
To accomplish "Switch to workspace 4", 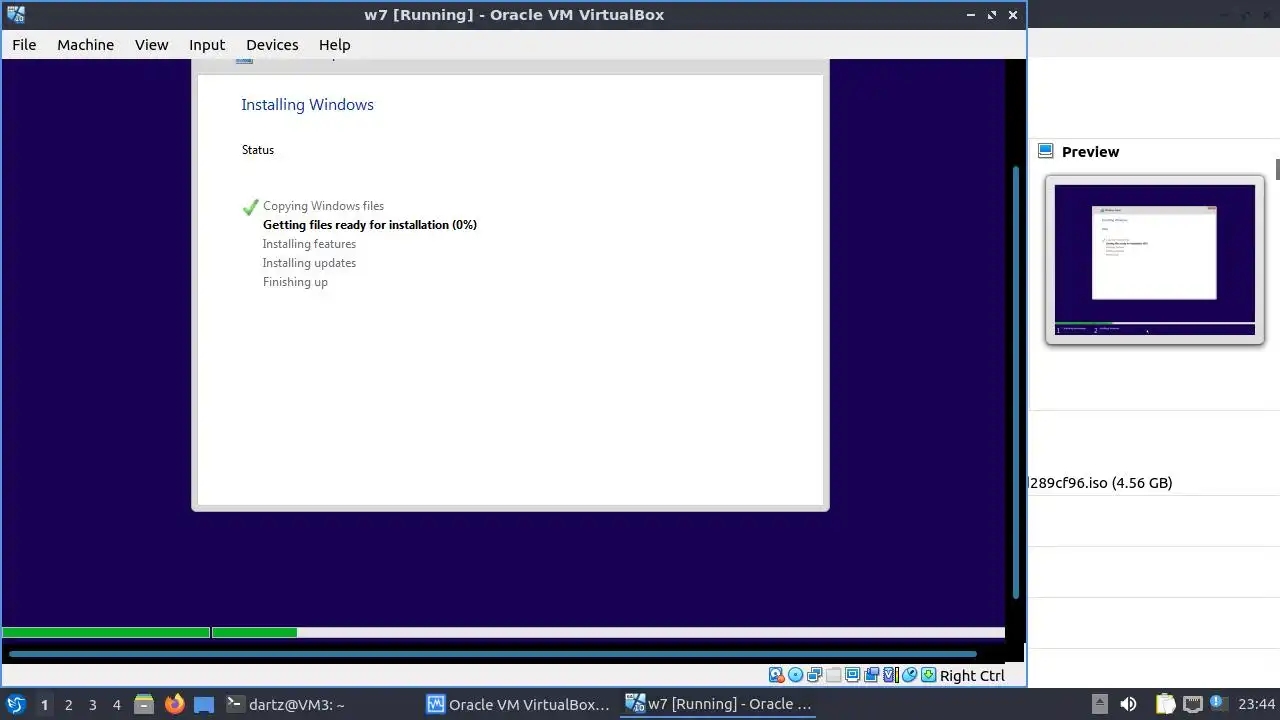I will point(116,705).
